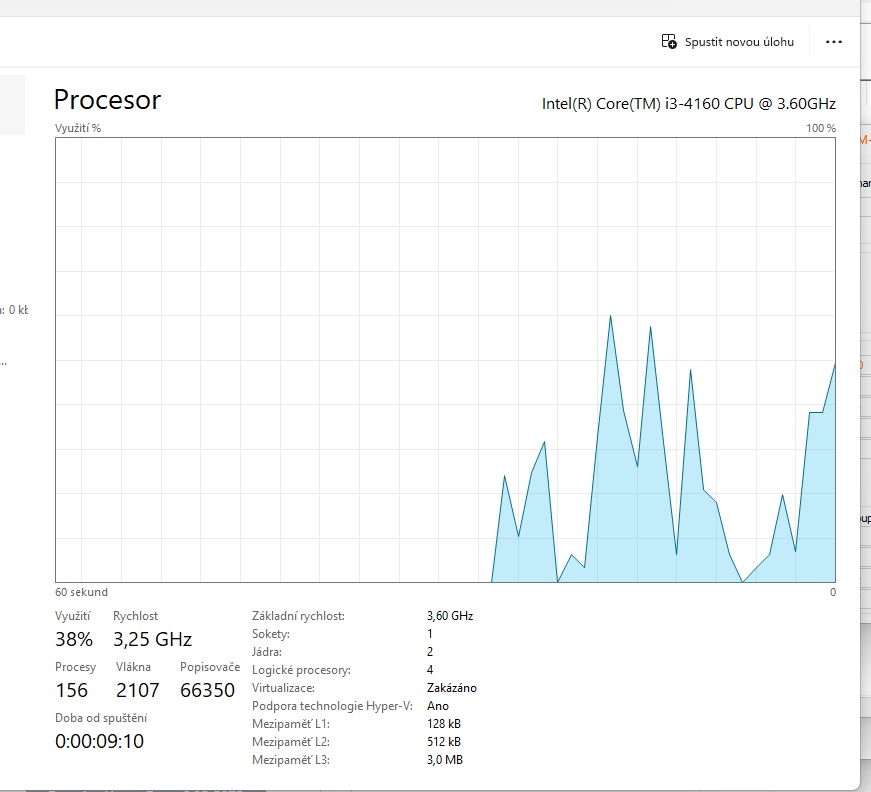Click the Virtualizace Zakázáno value
The height and width of the screenshot is (792, 871).
452,688
